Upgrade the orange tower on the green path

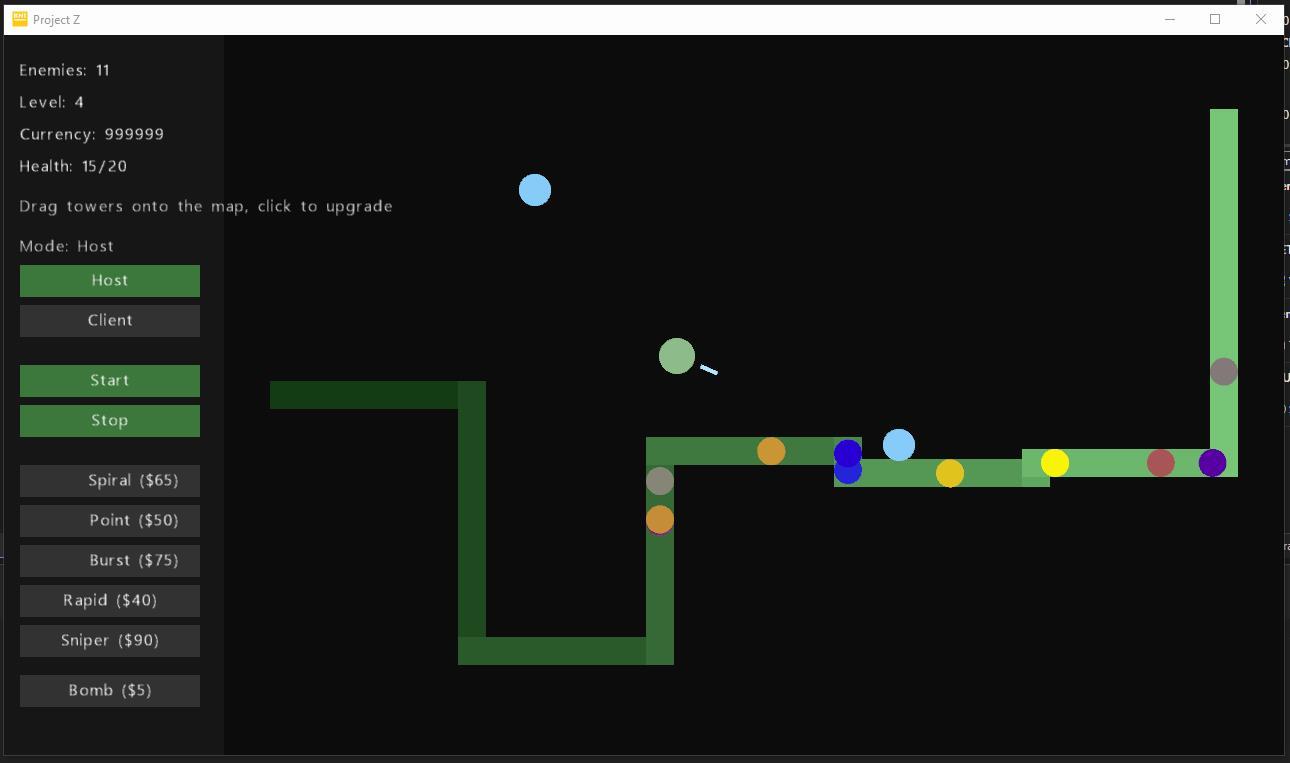(771, 451)
